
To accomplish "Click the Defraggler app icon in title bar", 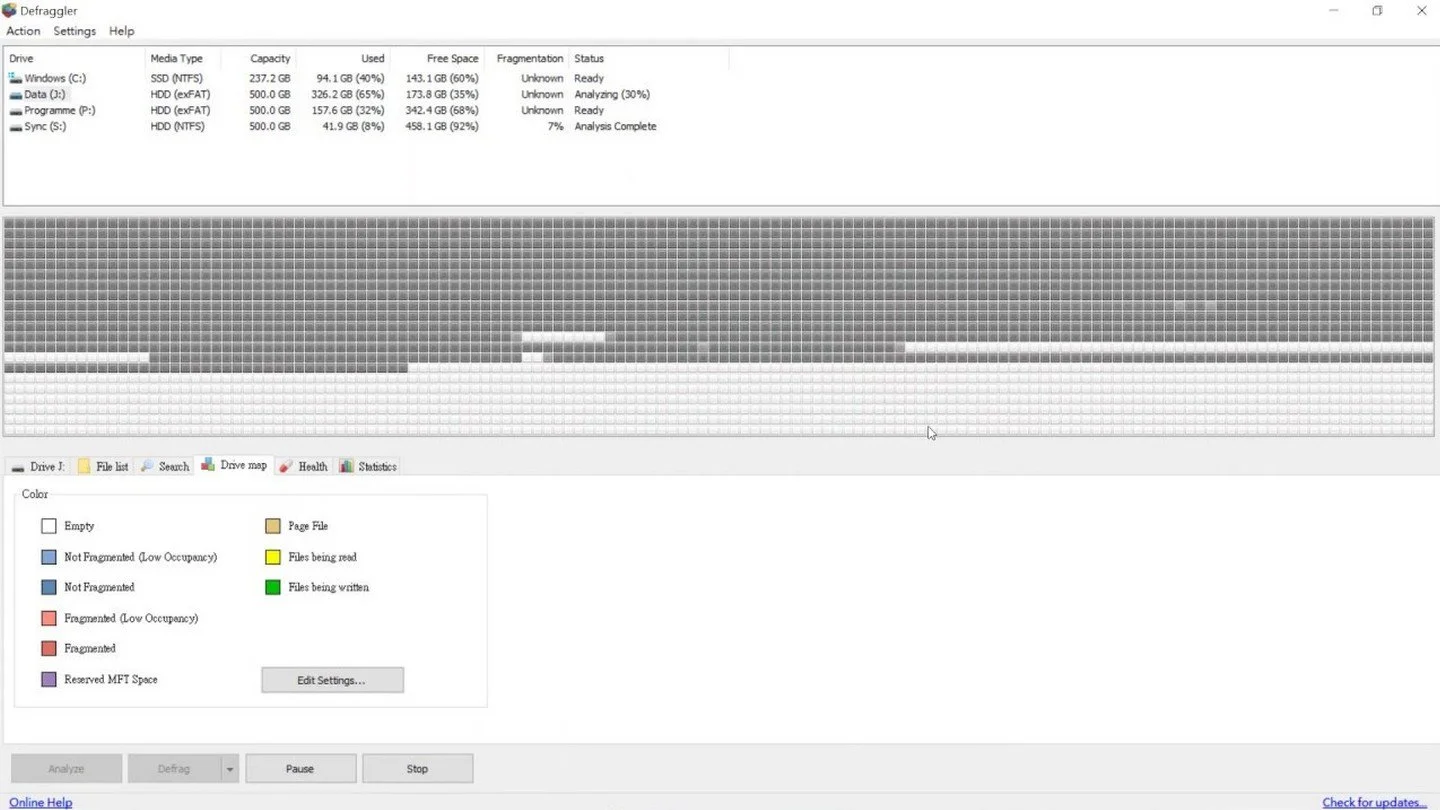I will coord(9,10).
